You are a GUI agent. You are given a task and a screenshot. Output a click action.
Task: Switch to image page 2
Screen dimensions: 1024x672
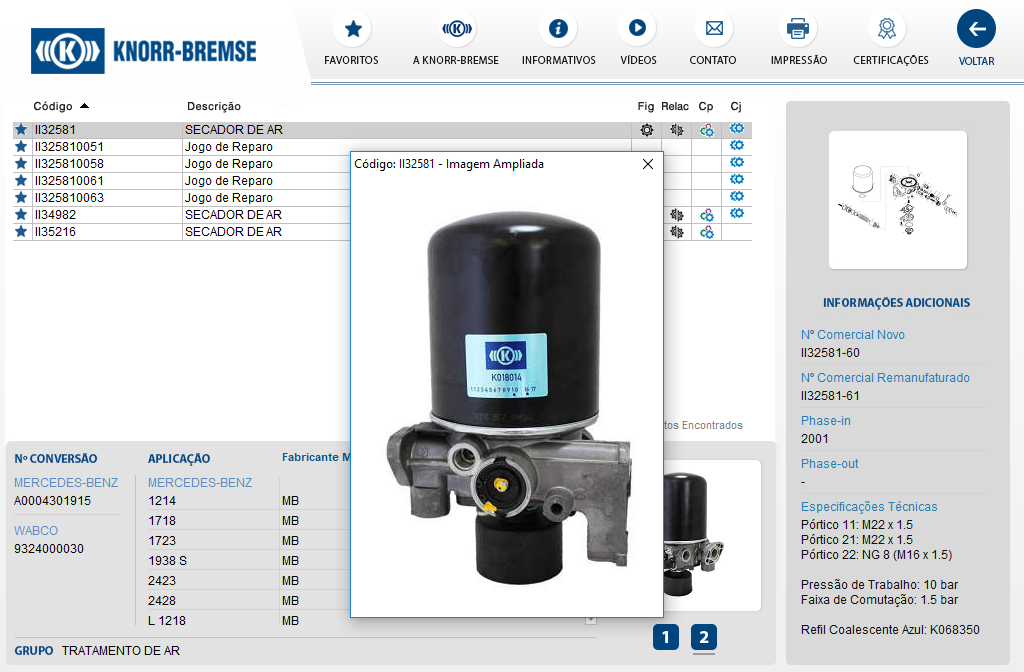point(704,637)
